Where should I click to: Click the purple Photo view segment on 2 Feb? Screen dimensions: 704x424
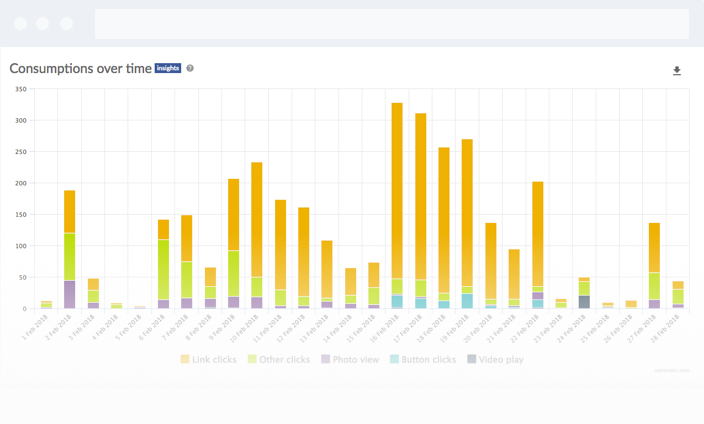point(69,294)
